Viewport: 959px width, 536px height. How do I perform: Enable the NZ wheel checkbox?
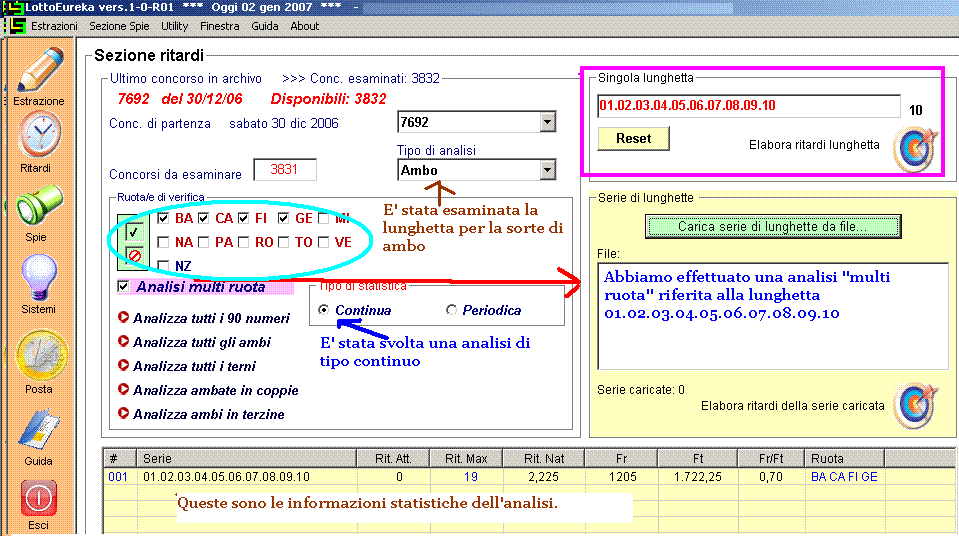163,266
